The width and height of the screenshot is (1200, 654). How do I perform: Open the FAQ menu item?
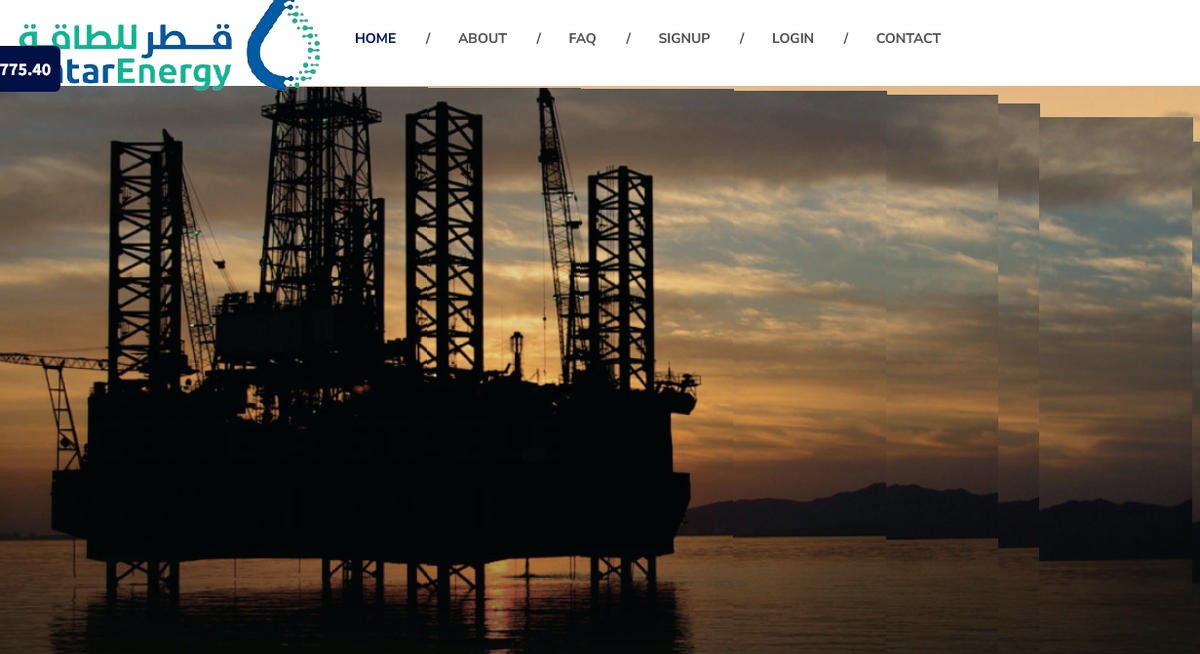[x=582, y=39]
